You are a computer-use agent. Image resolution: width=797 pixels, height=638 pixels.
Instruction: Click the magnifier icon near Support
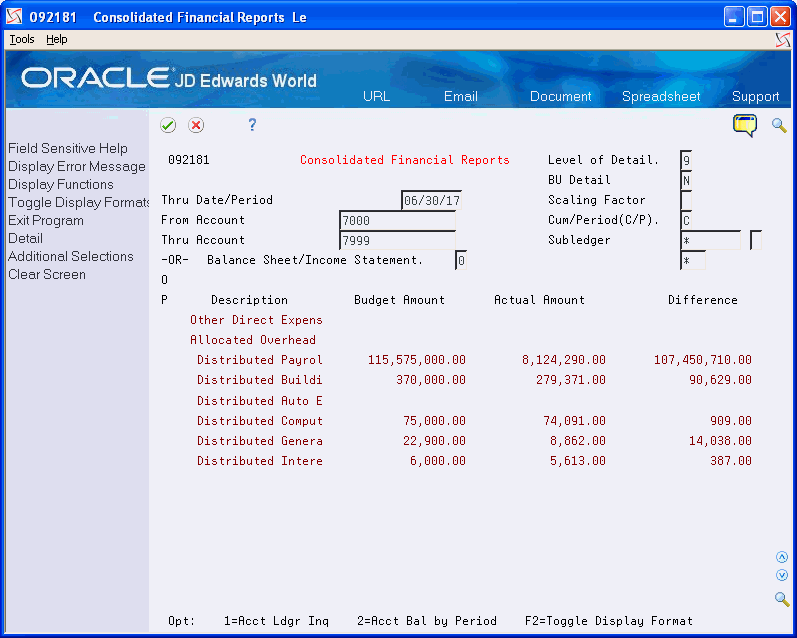coord(779,125)
